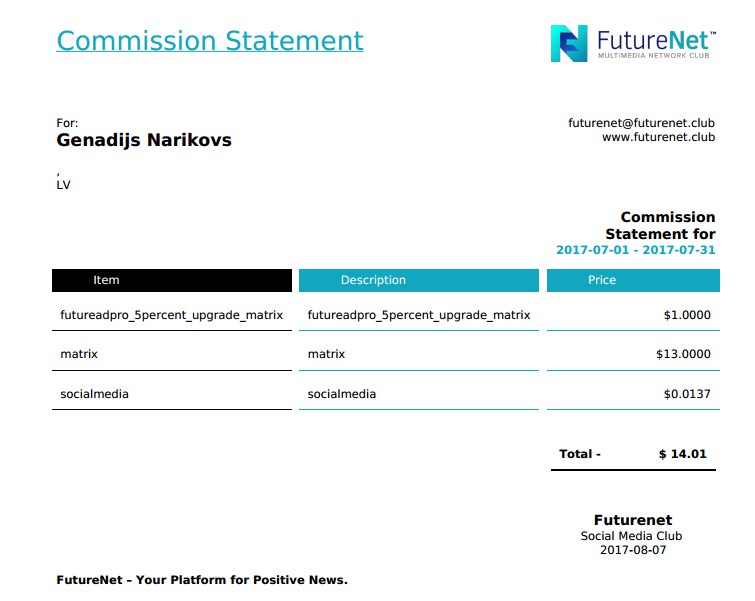
Task: Click the FutureNet logo icon
Action: pos(569,43)
